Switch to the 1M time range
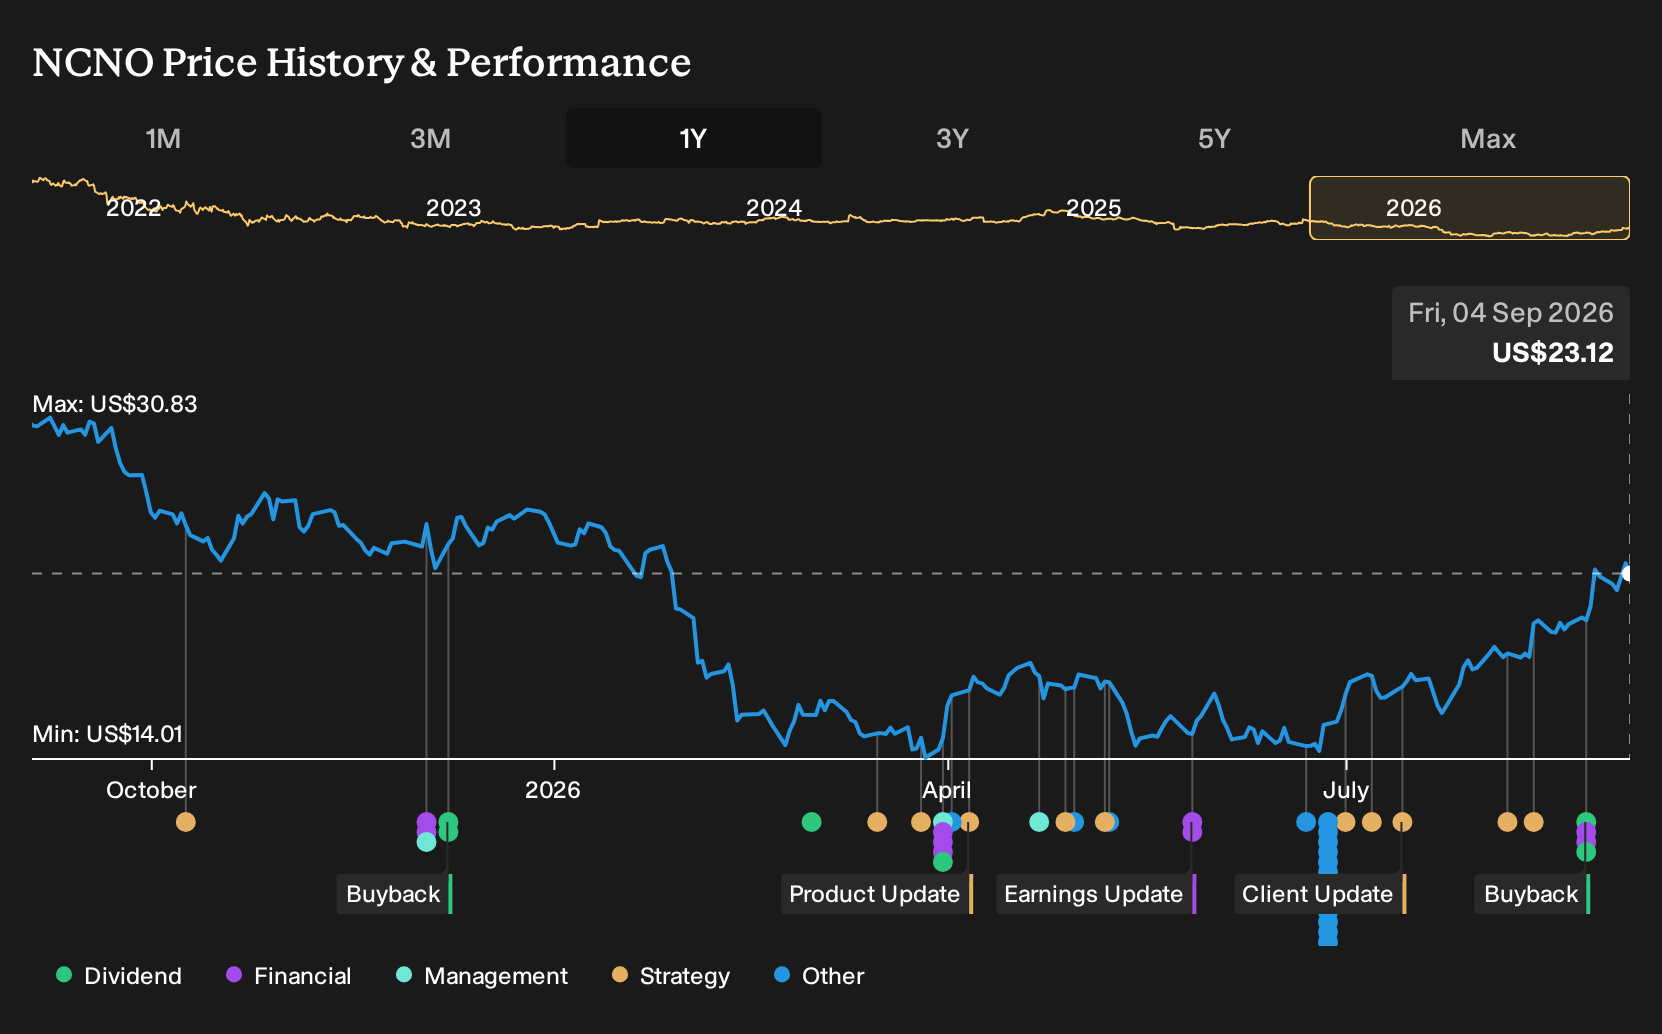The image size is (1662, 1034). [163, 138]
